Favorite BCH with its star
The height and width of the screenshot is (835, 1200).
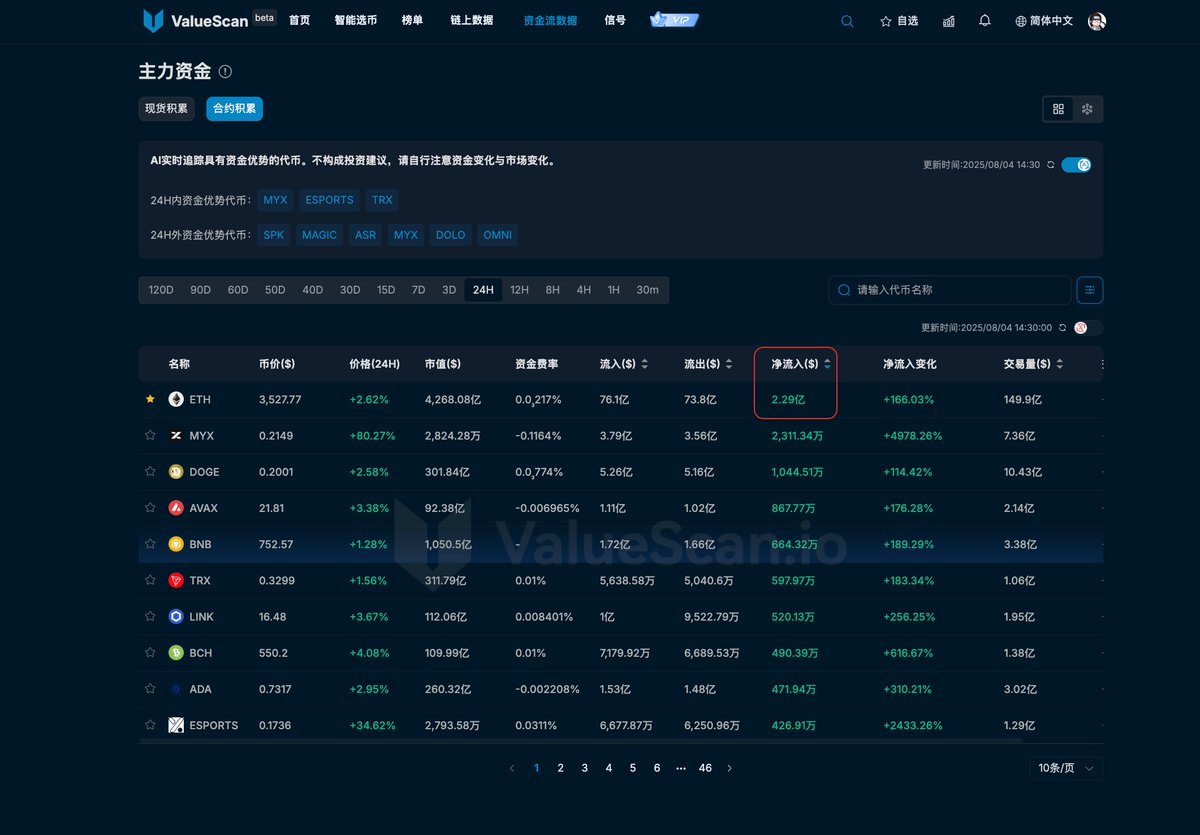tap(150, 652)
